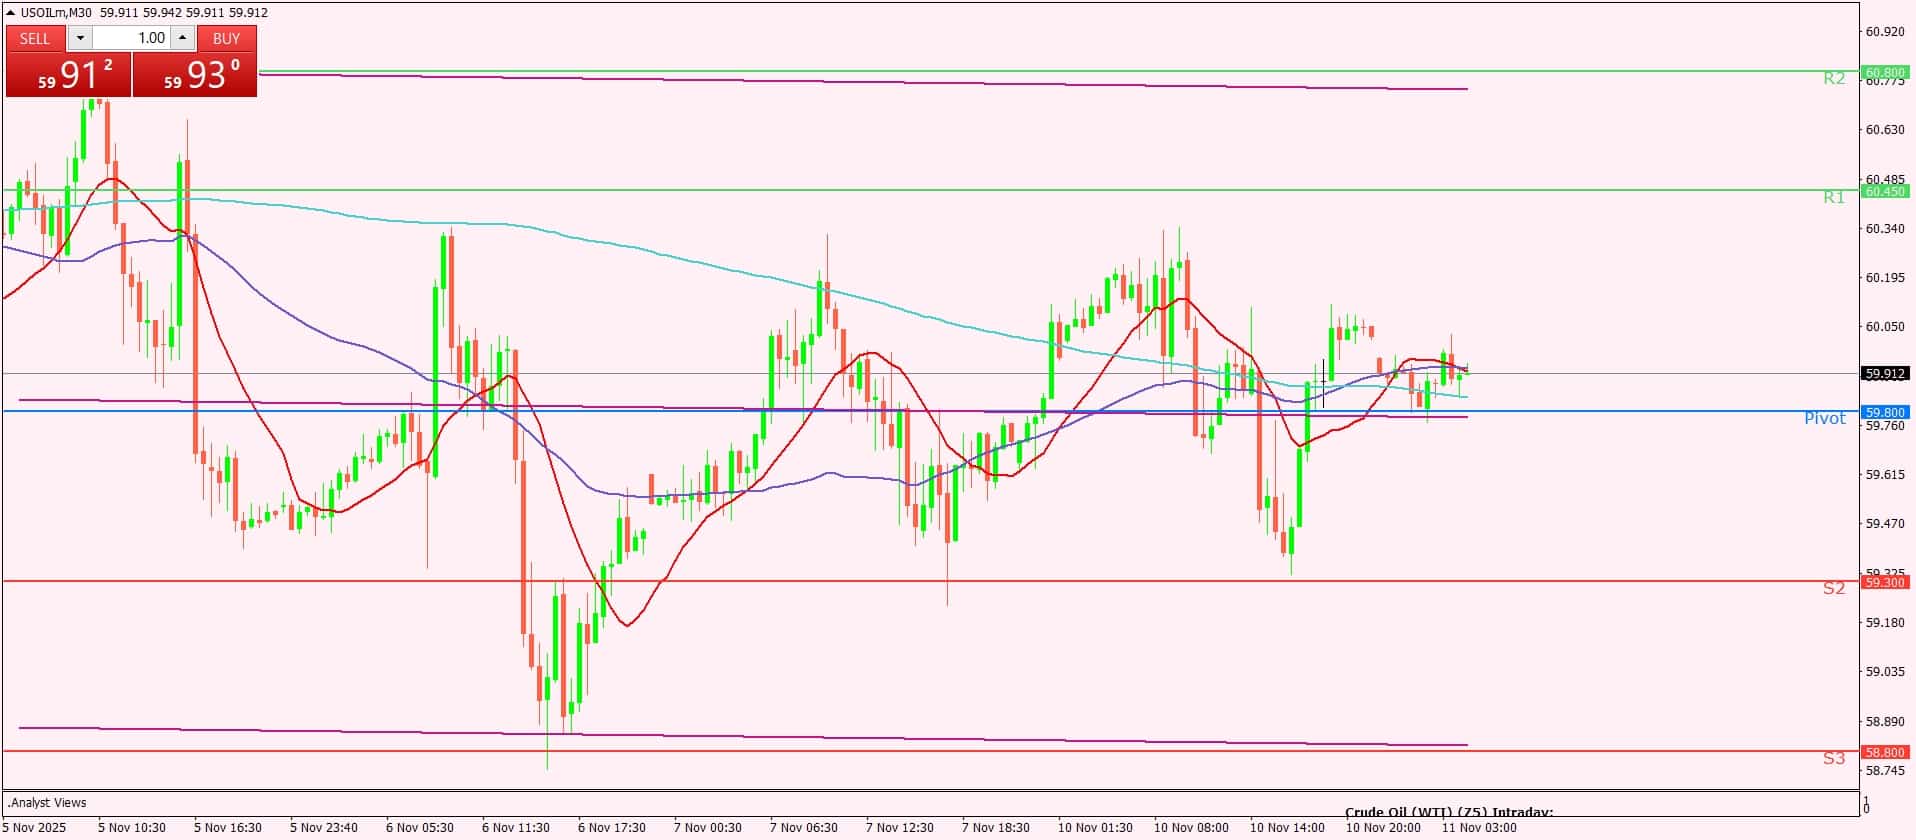
Task: Click the 5 Nov 10:30 time label
Action: pyautogui.click(x=132, y=828)
